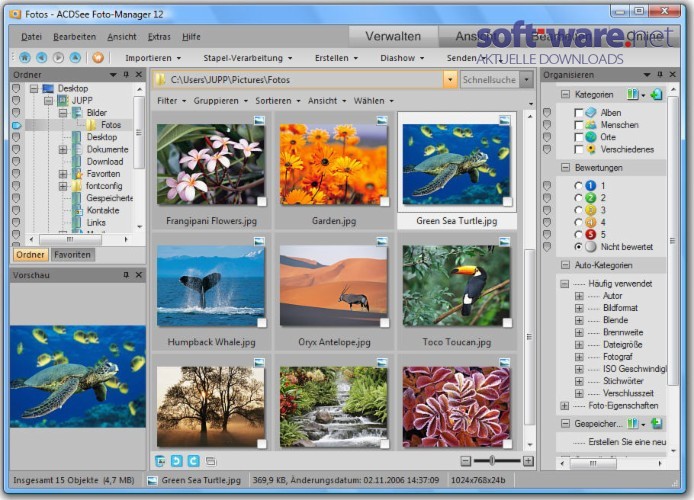The height and width of the screenshot is (500, 694).
Task: Rotate image right with bottom toolbar icon
Action: (x=193, y=461)
